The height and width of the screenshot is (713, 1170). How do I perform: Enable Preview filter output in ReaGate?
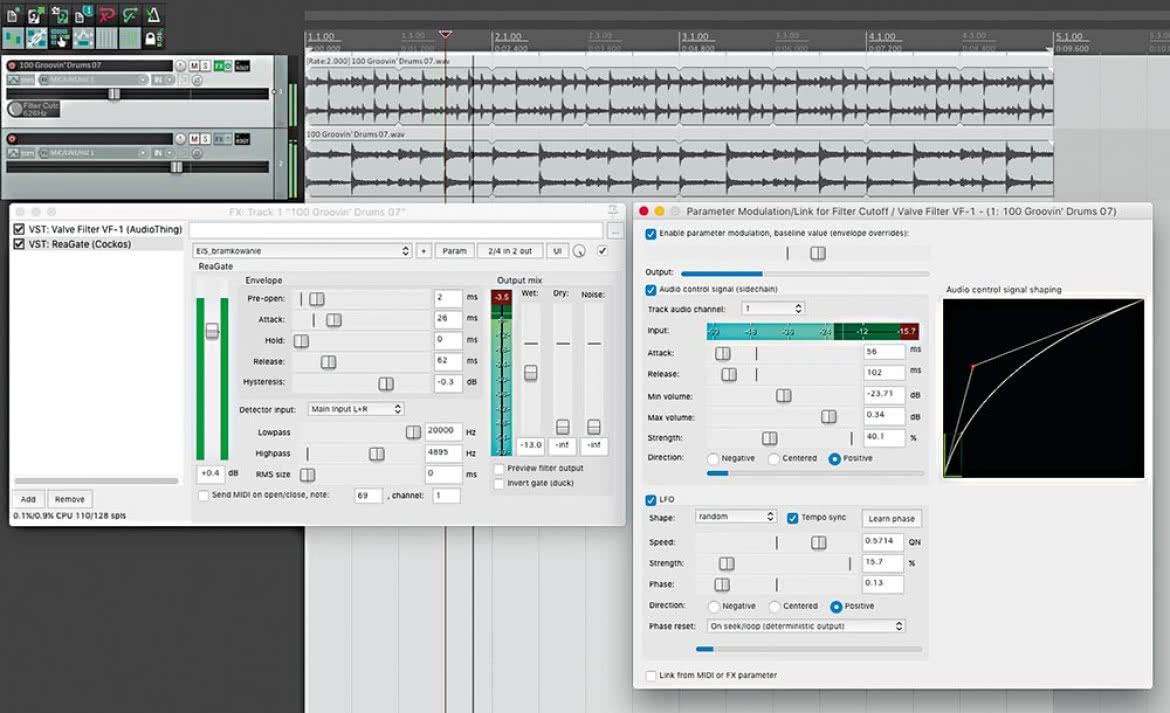(498, 468)
